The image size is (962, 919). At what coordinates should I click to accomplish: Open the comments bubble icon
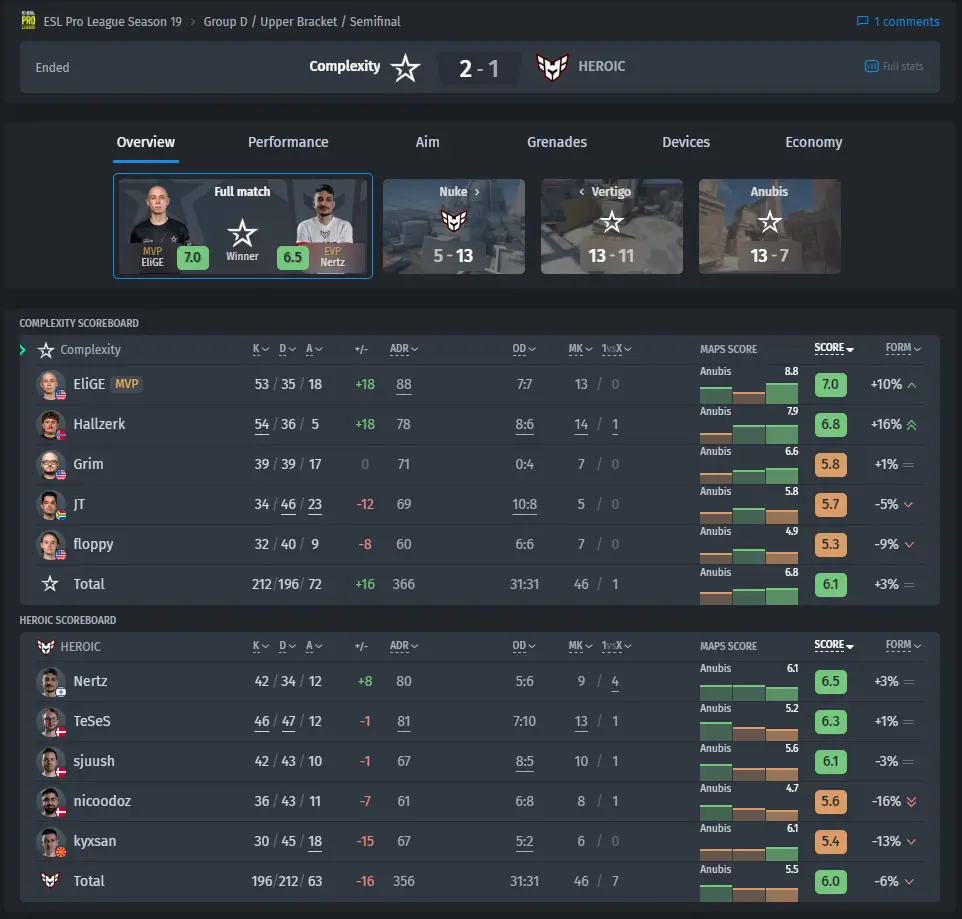coord(862,21)
